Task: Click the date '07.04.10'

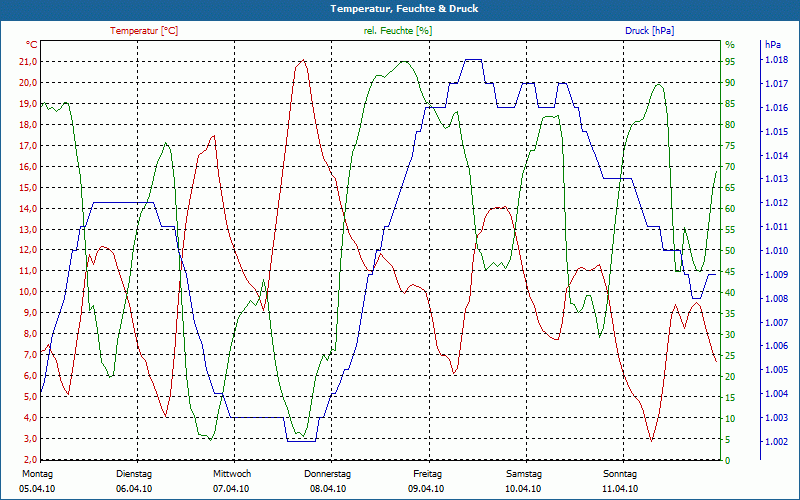Action: point(231,489)
